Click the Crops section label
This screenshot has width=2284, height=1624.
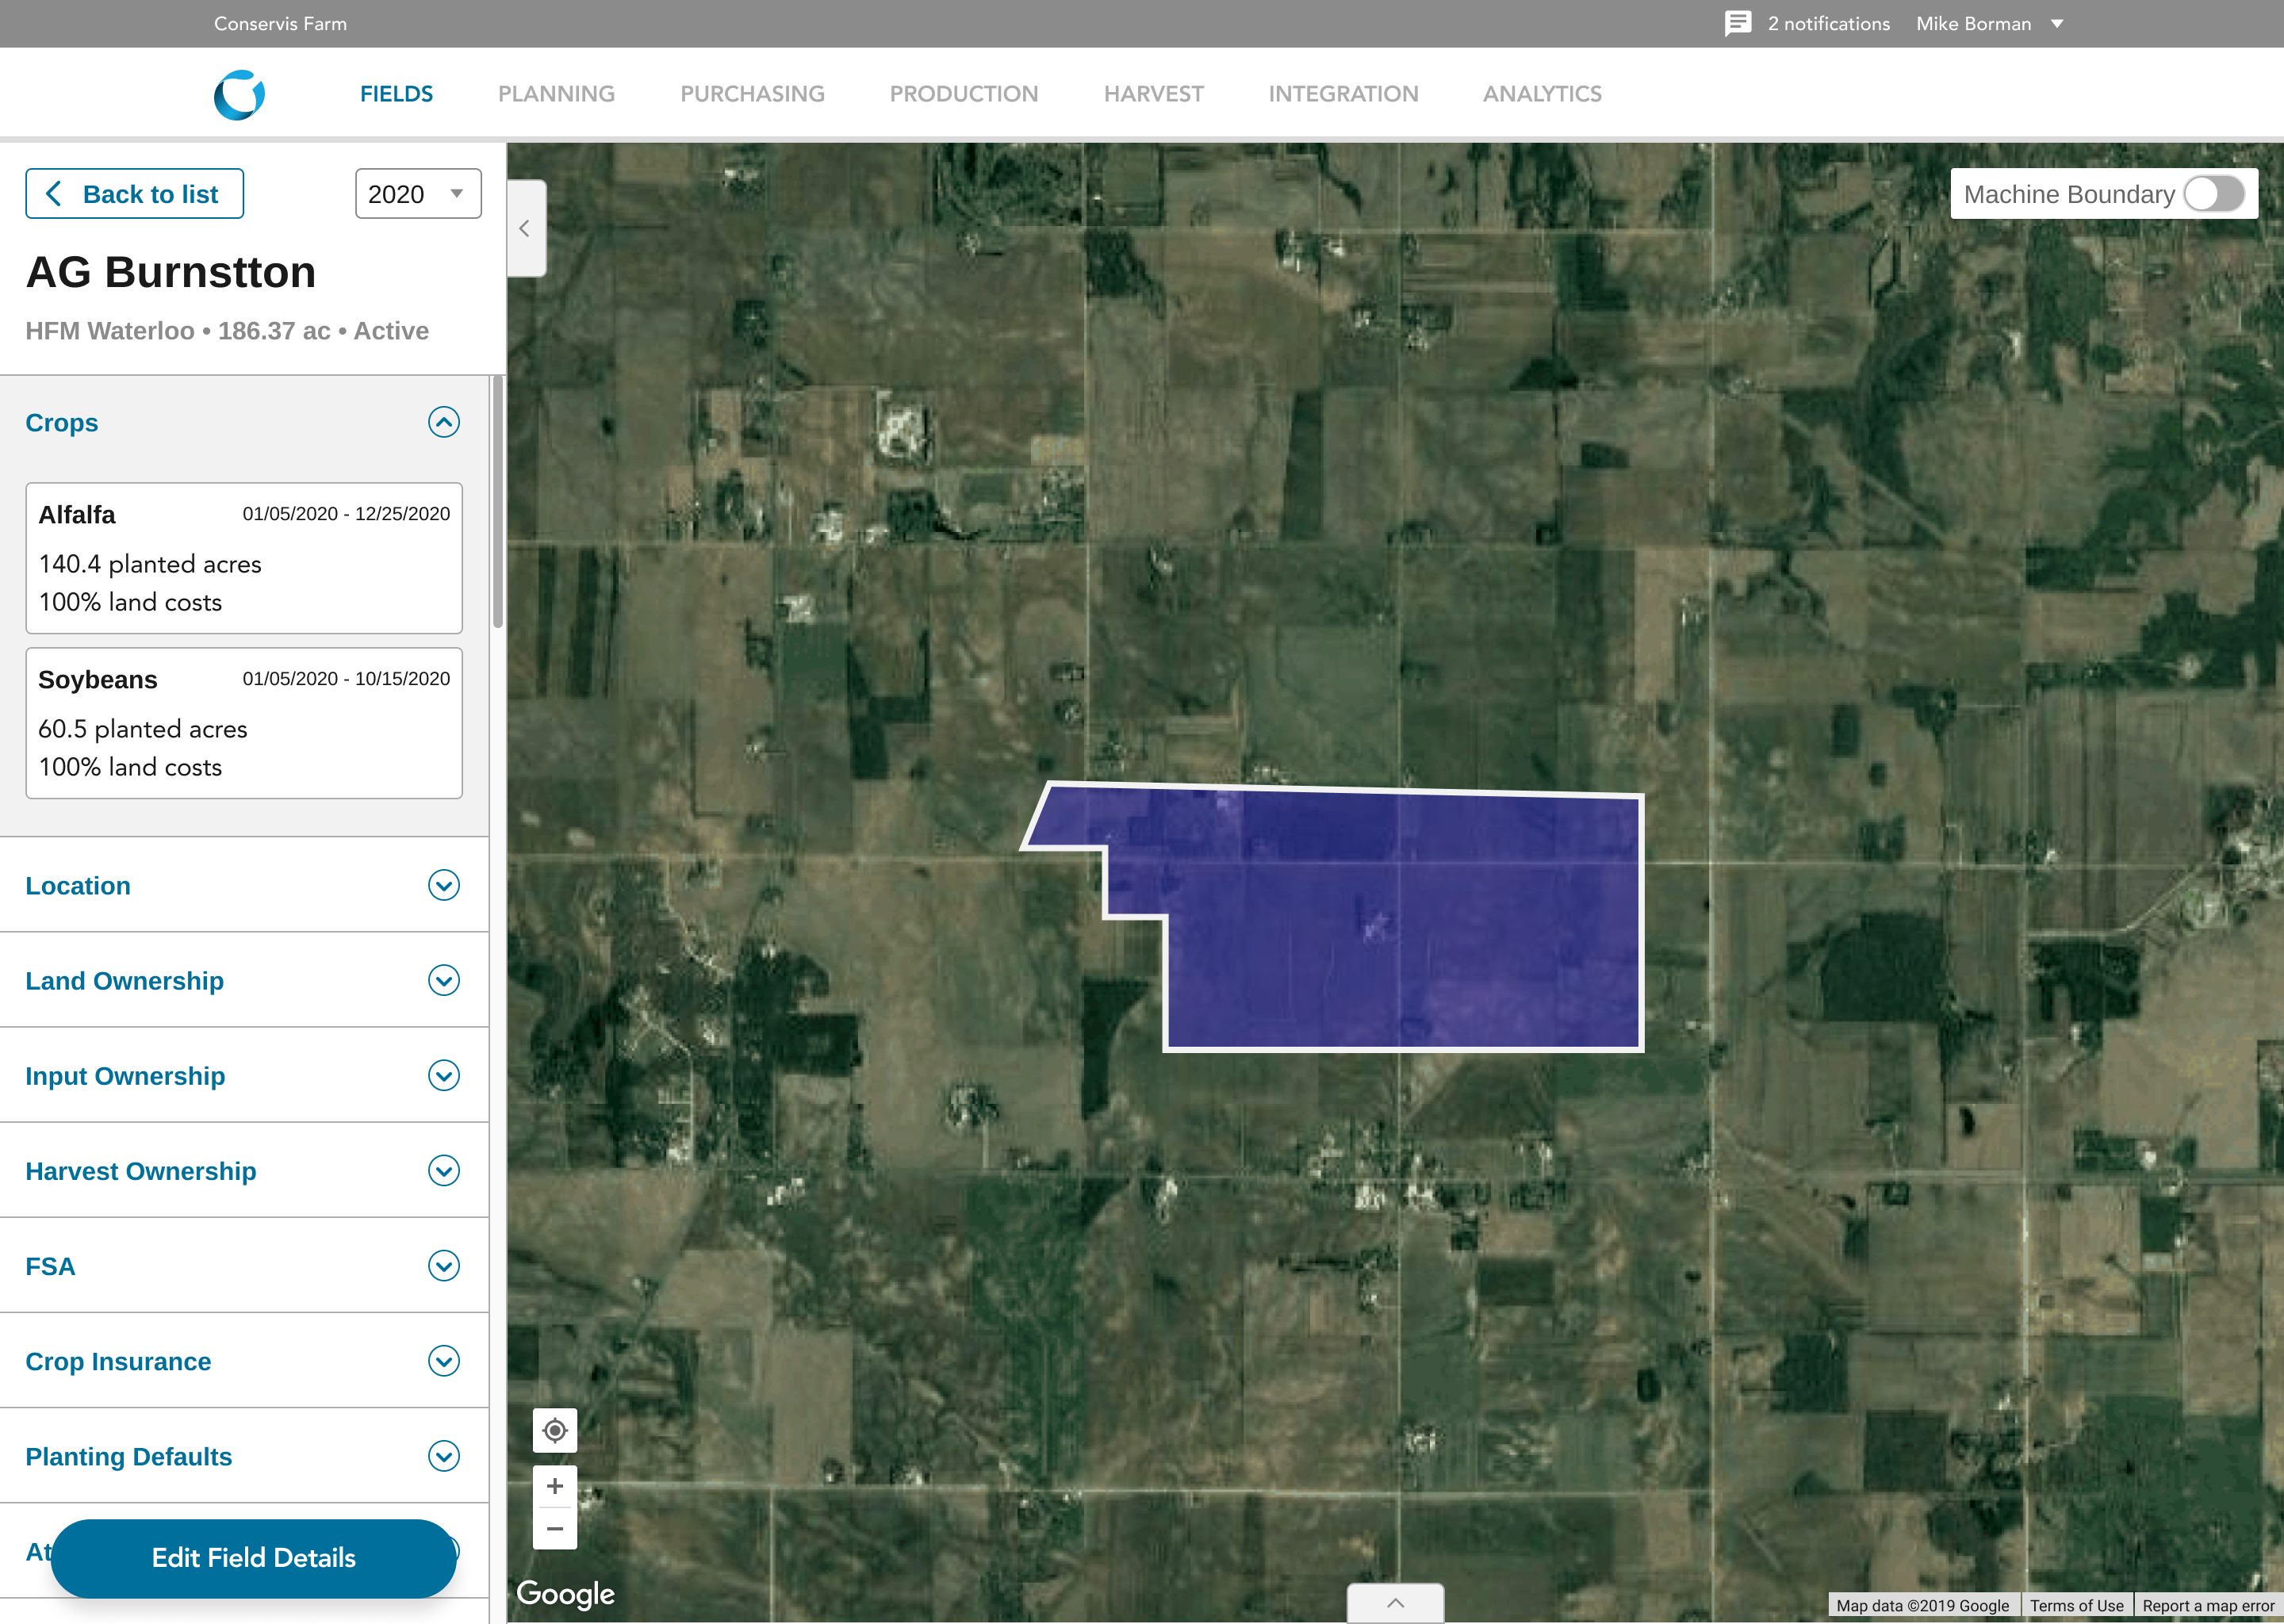coord(62,423)
